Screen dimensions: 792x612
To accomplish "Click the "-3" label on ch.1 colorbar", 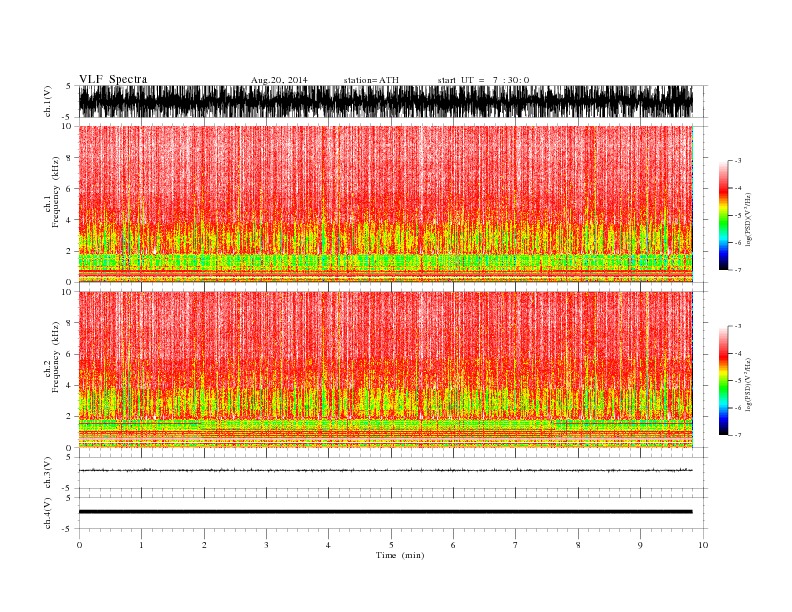I will pyautogui.click(x=738, y=161).
